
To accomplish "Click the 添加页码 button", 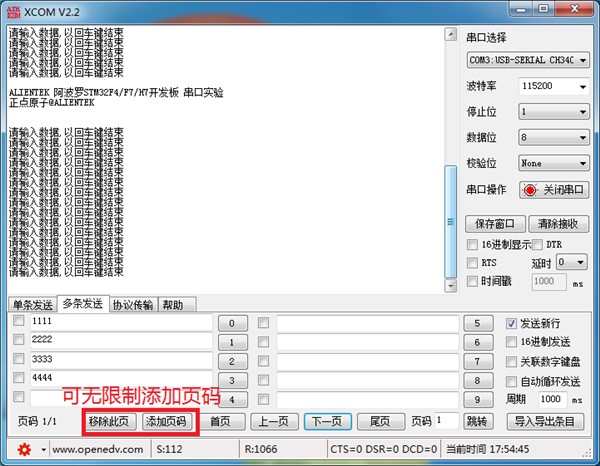I will tap(166, 422).
